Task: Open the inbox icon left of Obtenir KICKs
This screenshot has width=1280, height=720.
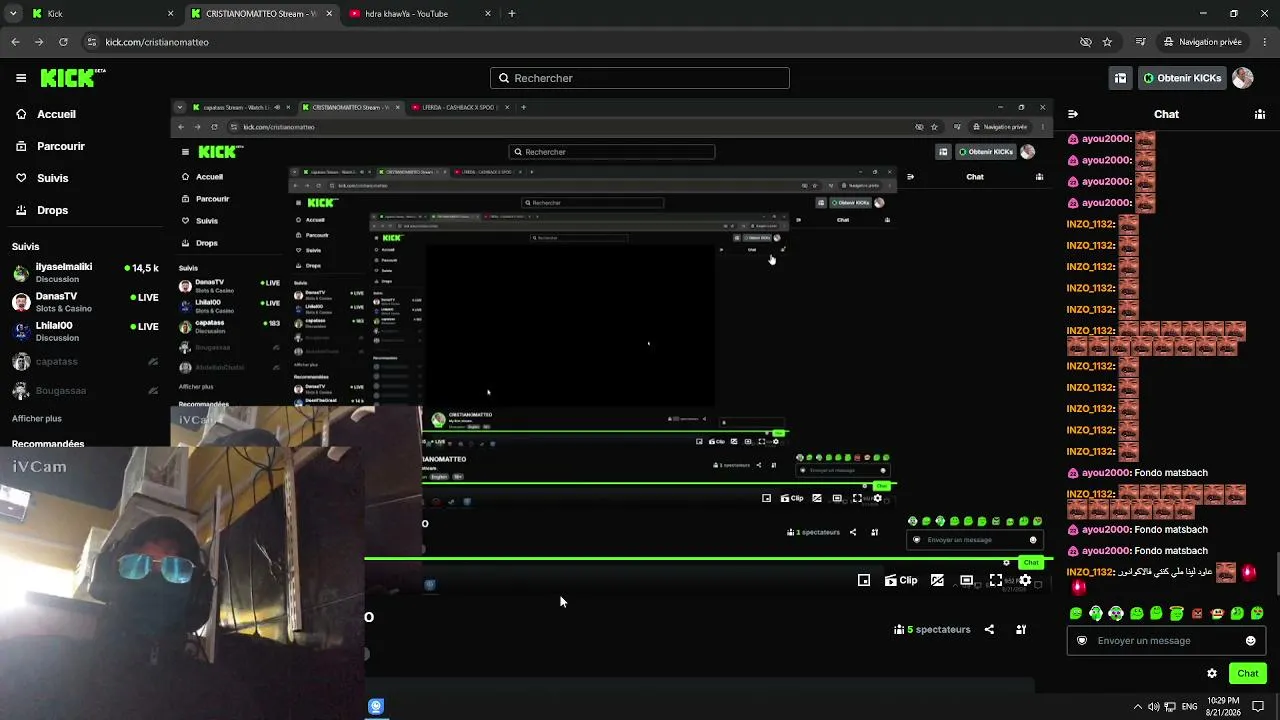Action: point(1120,78)
